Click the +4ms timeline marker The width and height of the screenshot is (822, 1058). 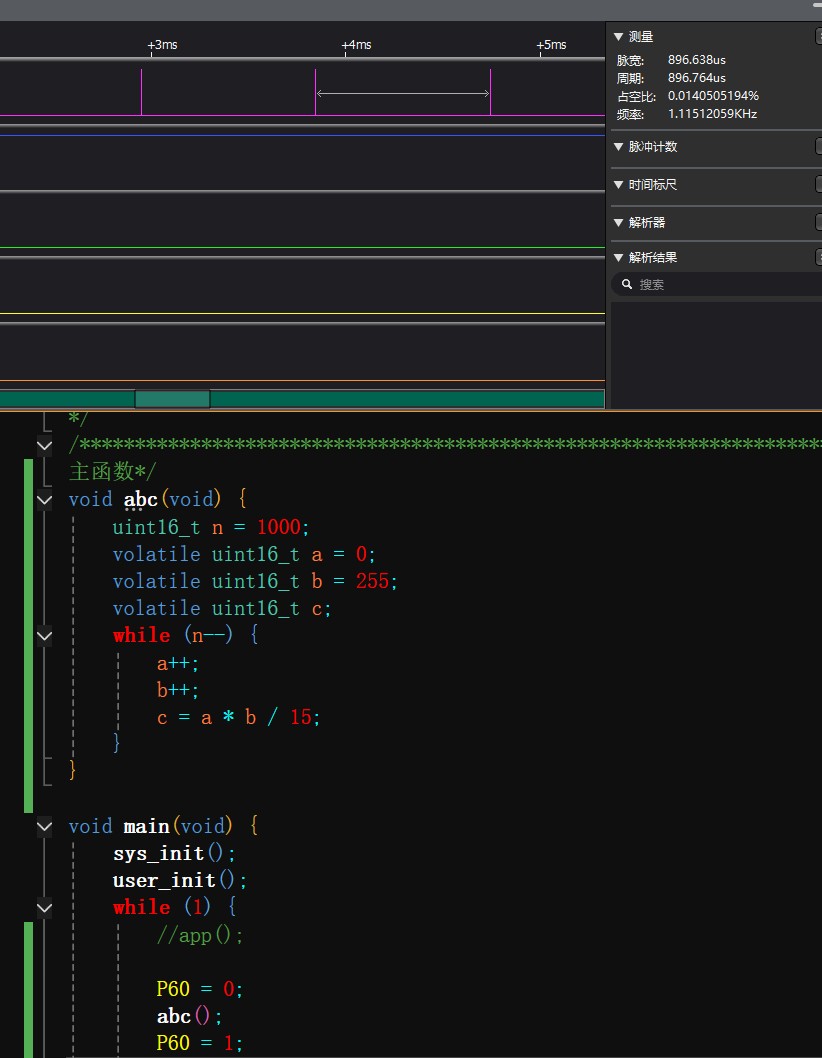click(356, 45)
